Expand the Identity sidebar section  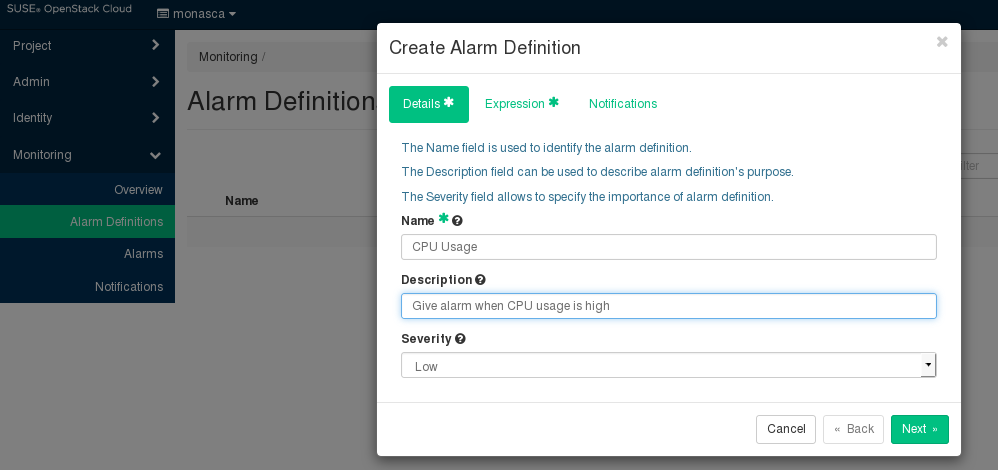tap(87, 118)
